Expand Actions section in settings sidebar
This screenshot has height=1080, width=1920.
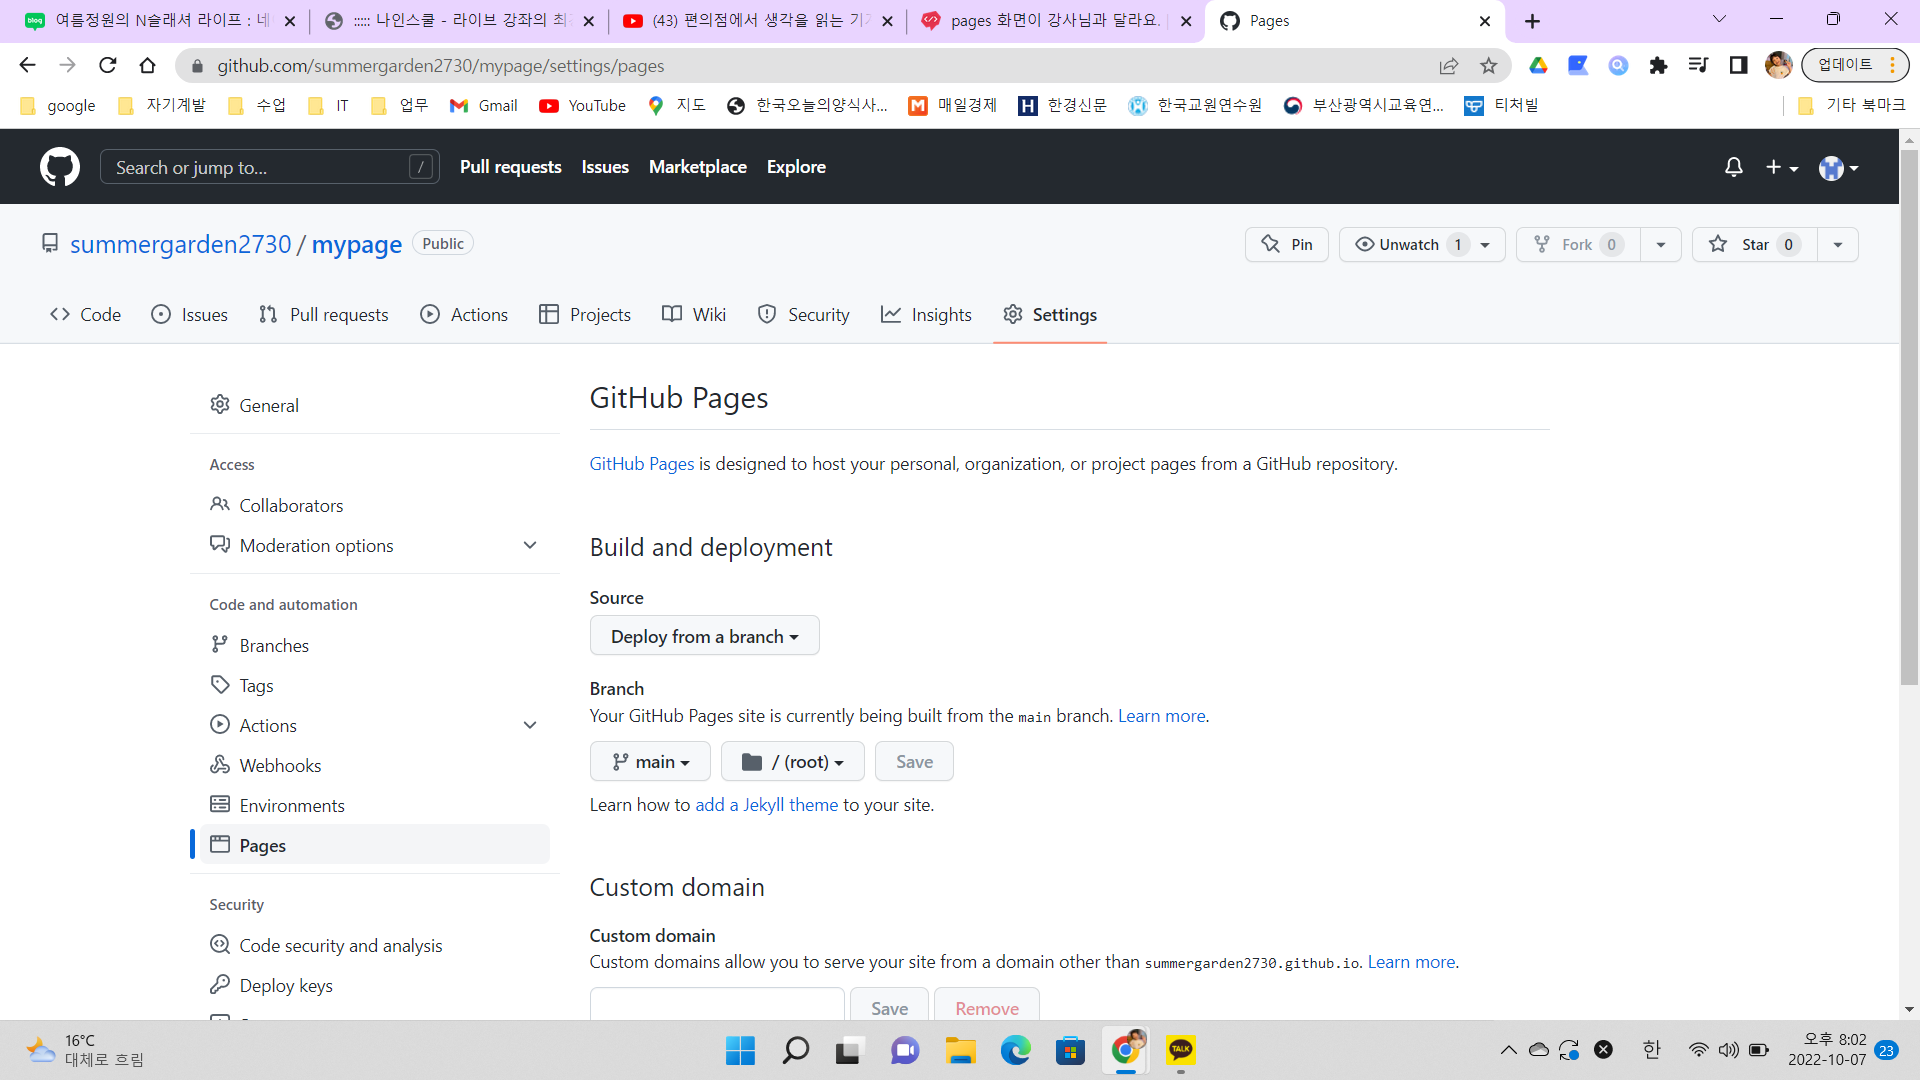click(530, 726)
